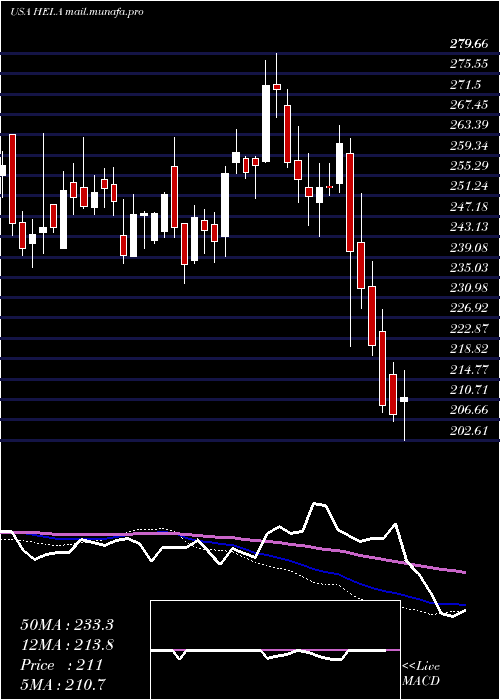Image resolution: width=500 pixels, height=700 pixels.
Task: Click the 243.13 price axis label
Action: tap(469, 227)
